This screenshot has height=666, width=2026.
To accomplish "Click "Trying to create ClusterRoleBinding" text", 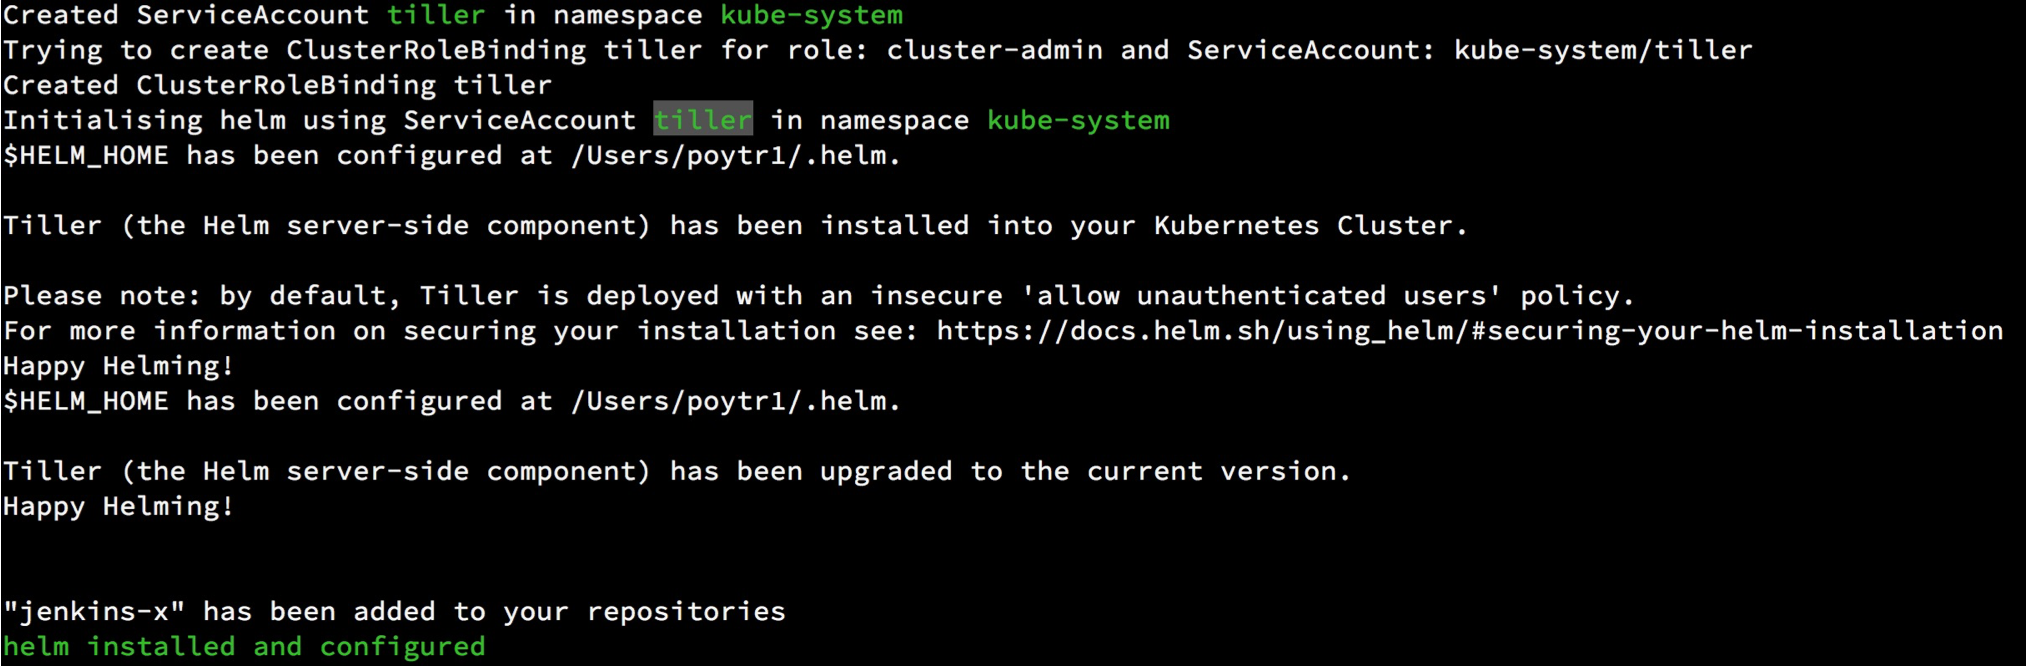I will click(x=295, y=50).
